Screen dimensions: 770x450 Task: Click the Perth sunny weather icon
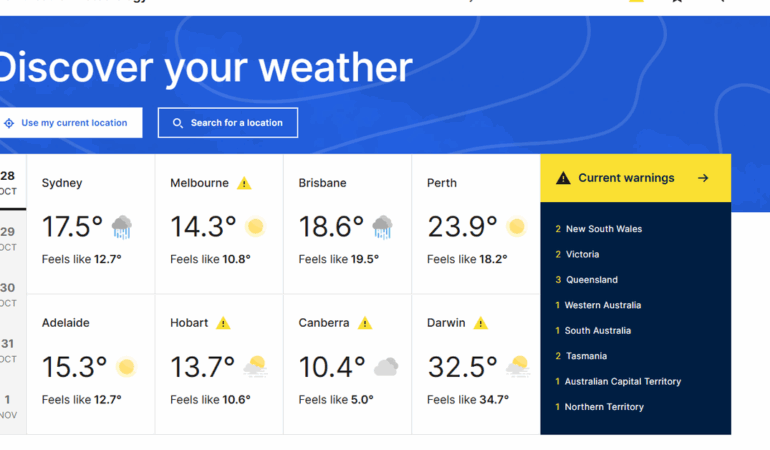tap(516, 227)
